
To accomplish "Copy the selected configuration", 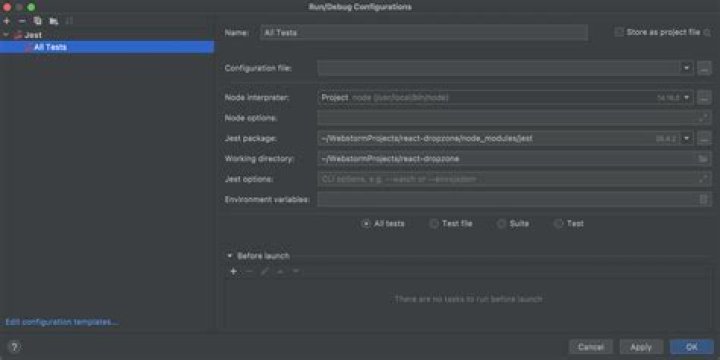I will click(38, 21).
